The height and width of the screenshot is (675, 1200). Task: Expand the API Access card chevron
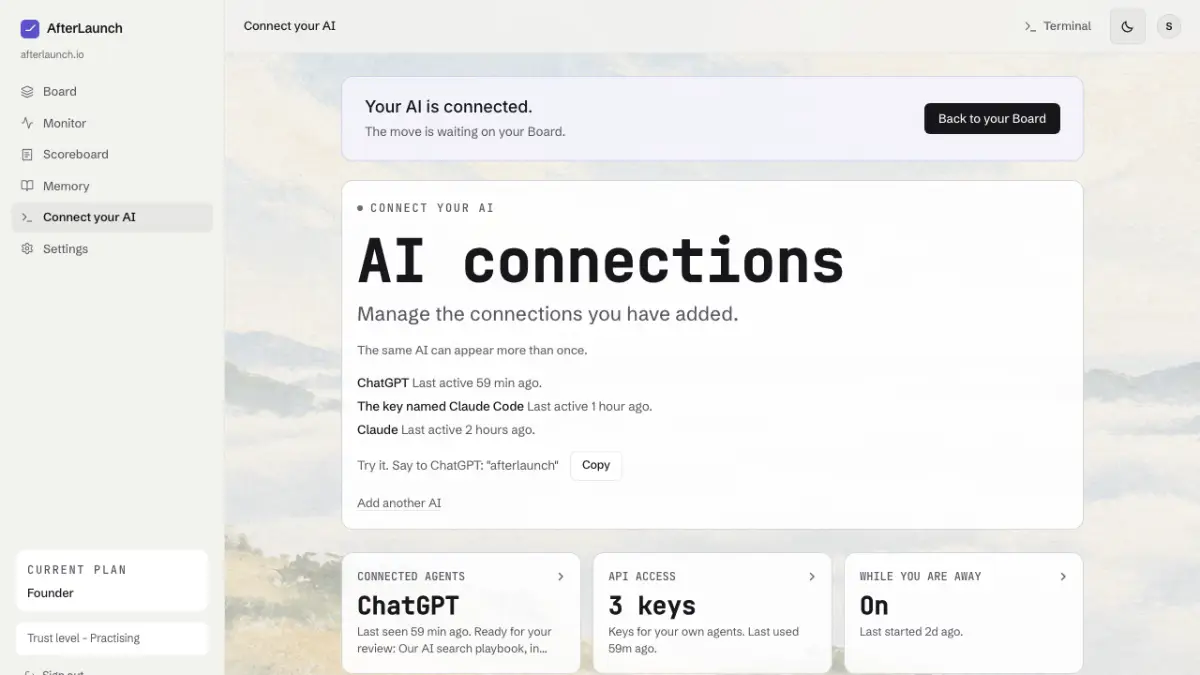point(812,576)
